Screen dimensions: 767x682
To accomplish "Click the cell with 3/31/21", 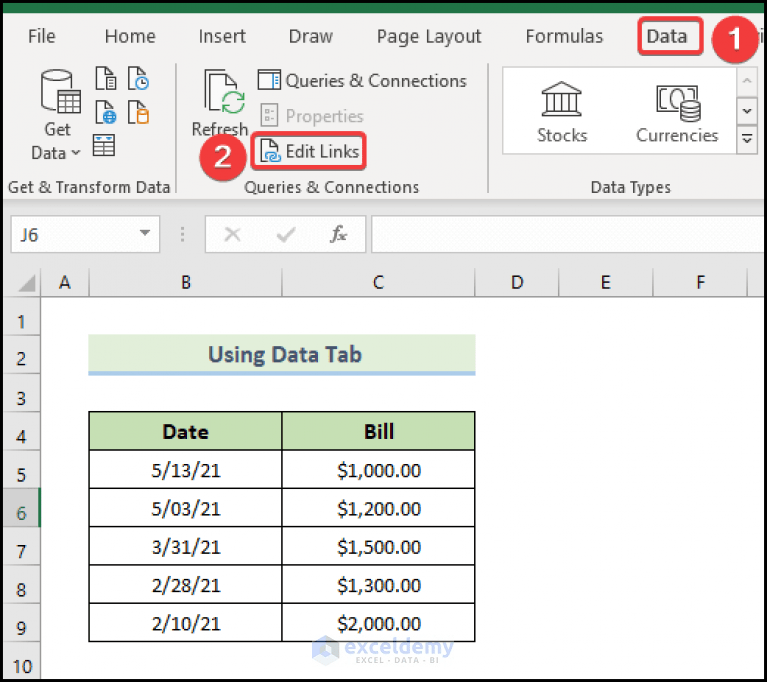I will (x=185, y=546).
